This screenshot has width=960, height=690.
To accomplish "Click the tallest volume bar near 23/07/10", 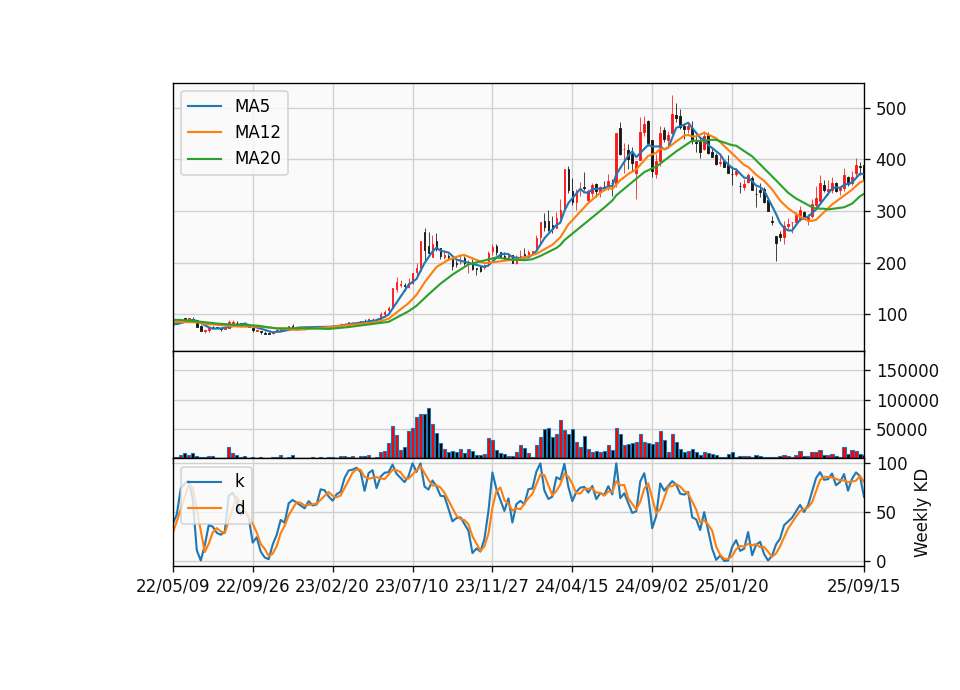I will [x=429, y=433].
